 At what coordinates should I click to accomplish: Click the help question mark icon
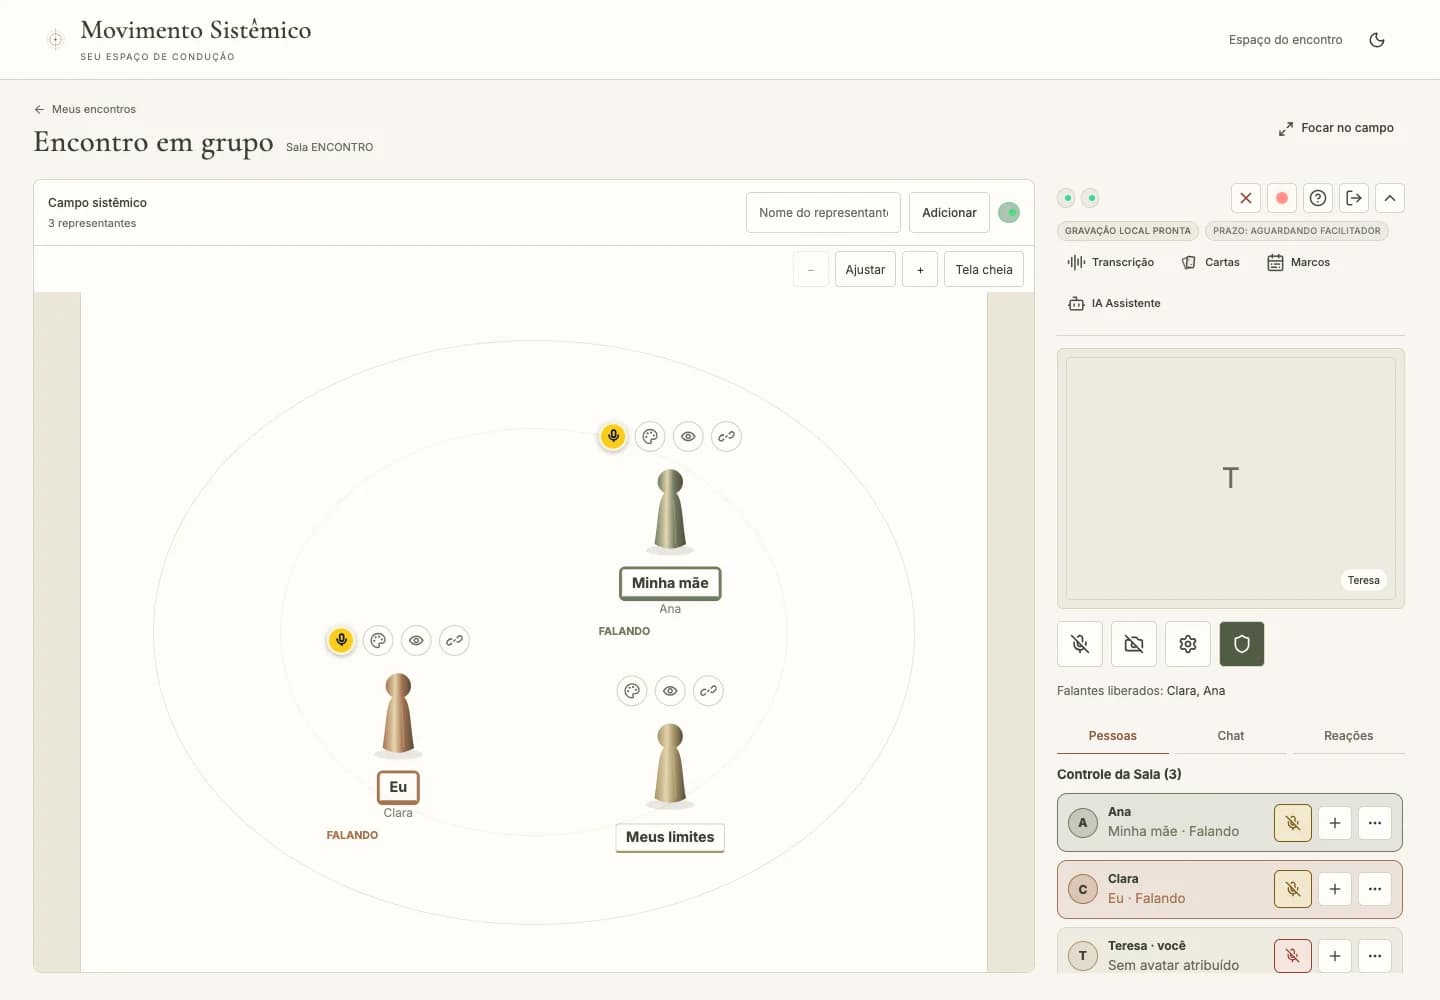point(1318,198)
